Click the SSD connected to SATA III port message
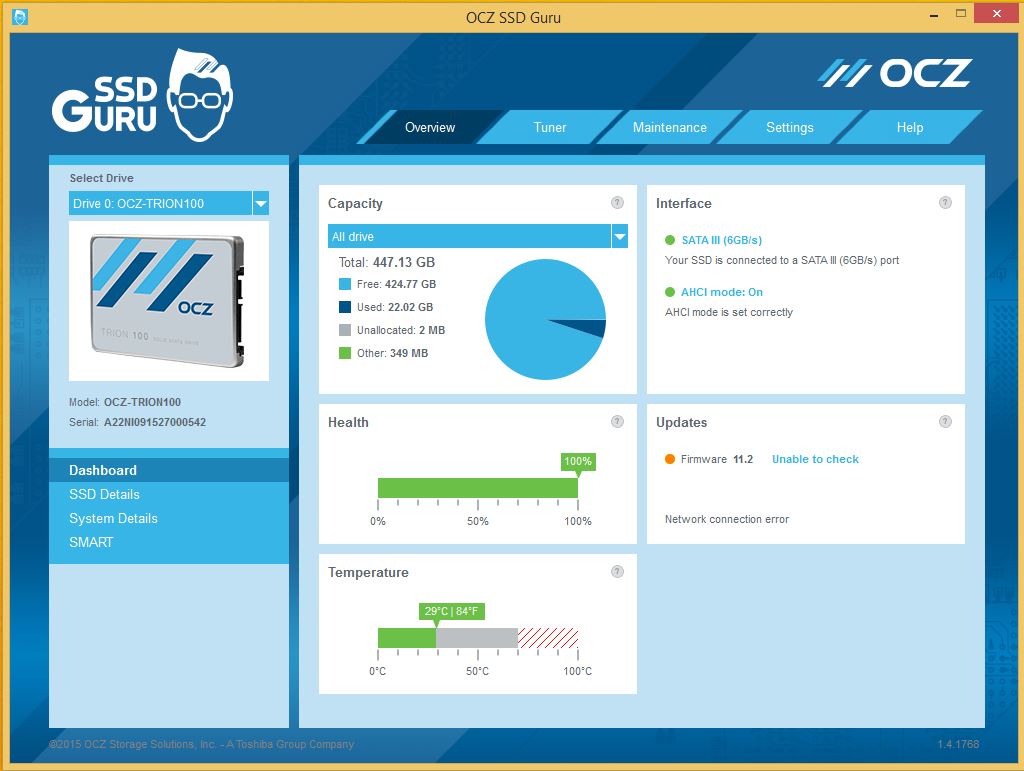Viewport: 1024px width, 771px height. [782, 260]
